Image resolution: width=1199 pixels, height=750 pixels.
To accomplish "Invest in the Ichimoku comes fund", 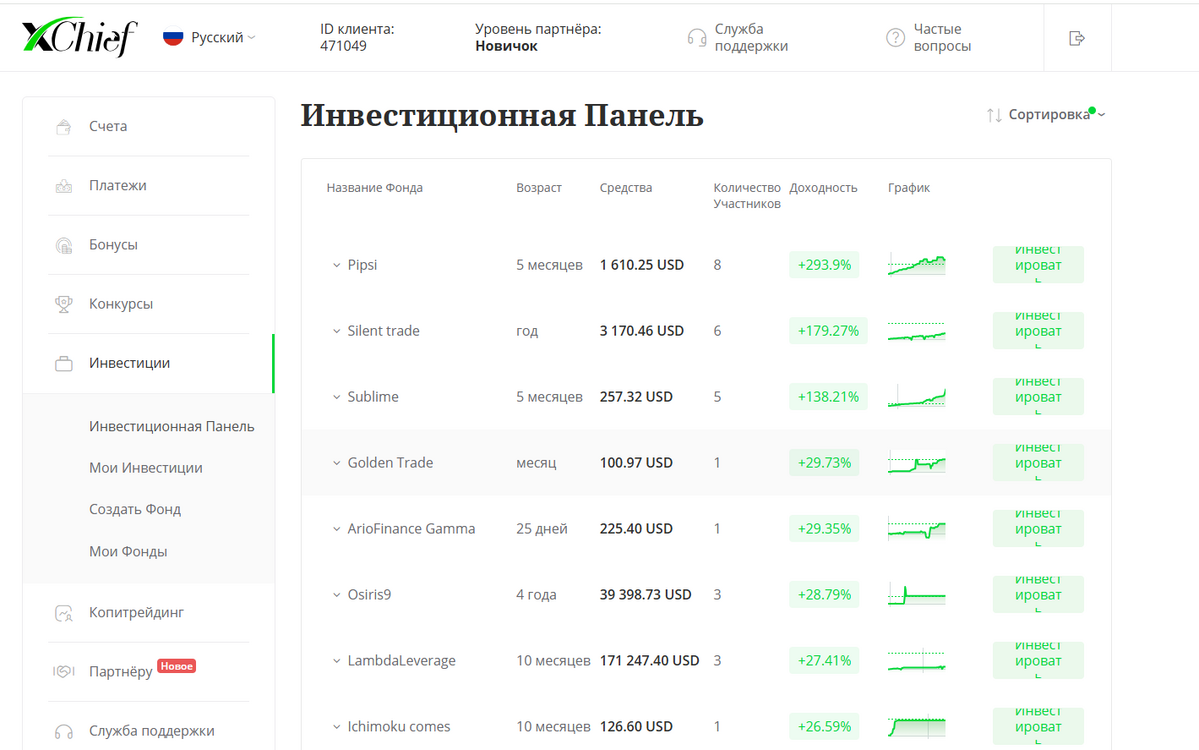I will pyautogui.click(x=1038, y=726).
